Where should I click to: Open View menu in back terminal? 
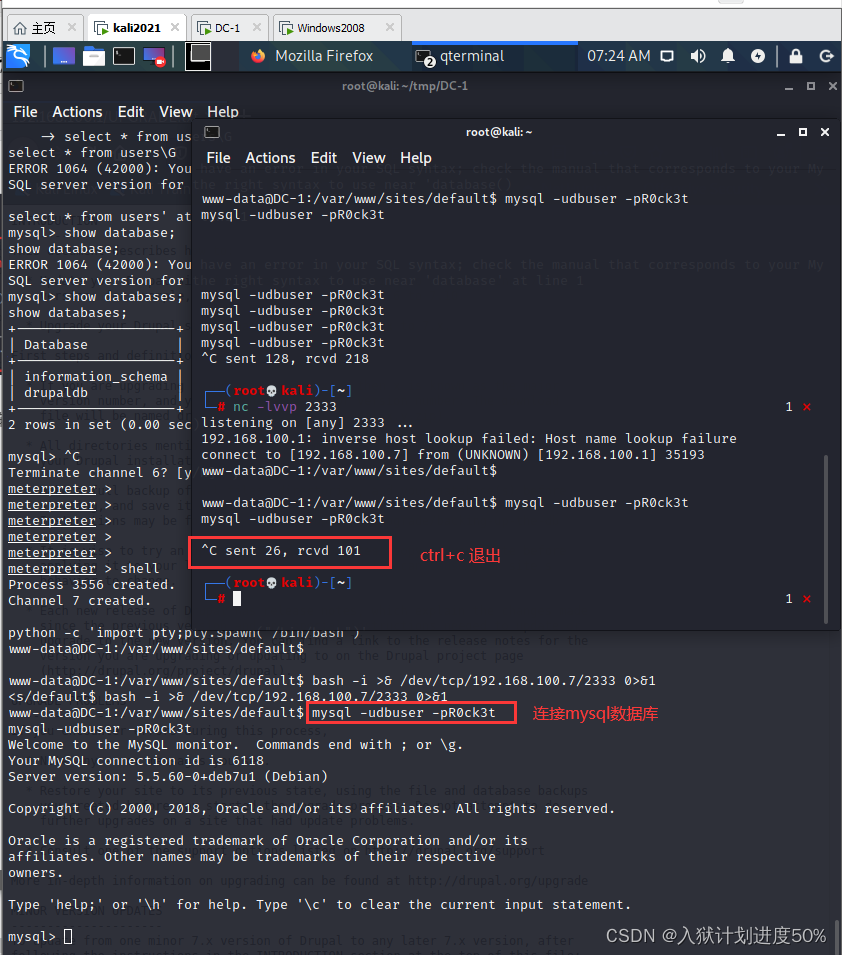pyautogui.click(x=176, y=112)
